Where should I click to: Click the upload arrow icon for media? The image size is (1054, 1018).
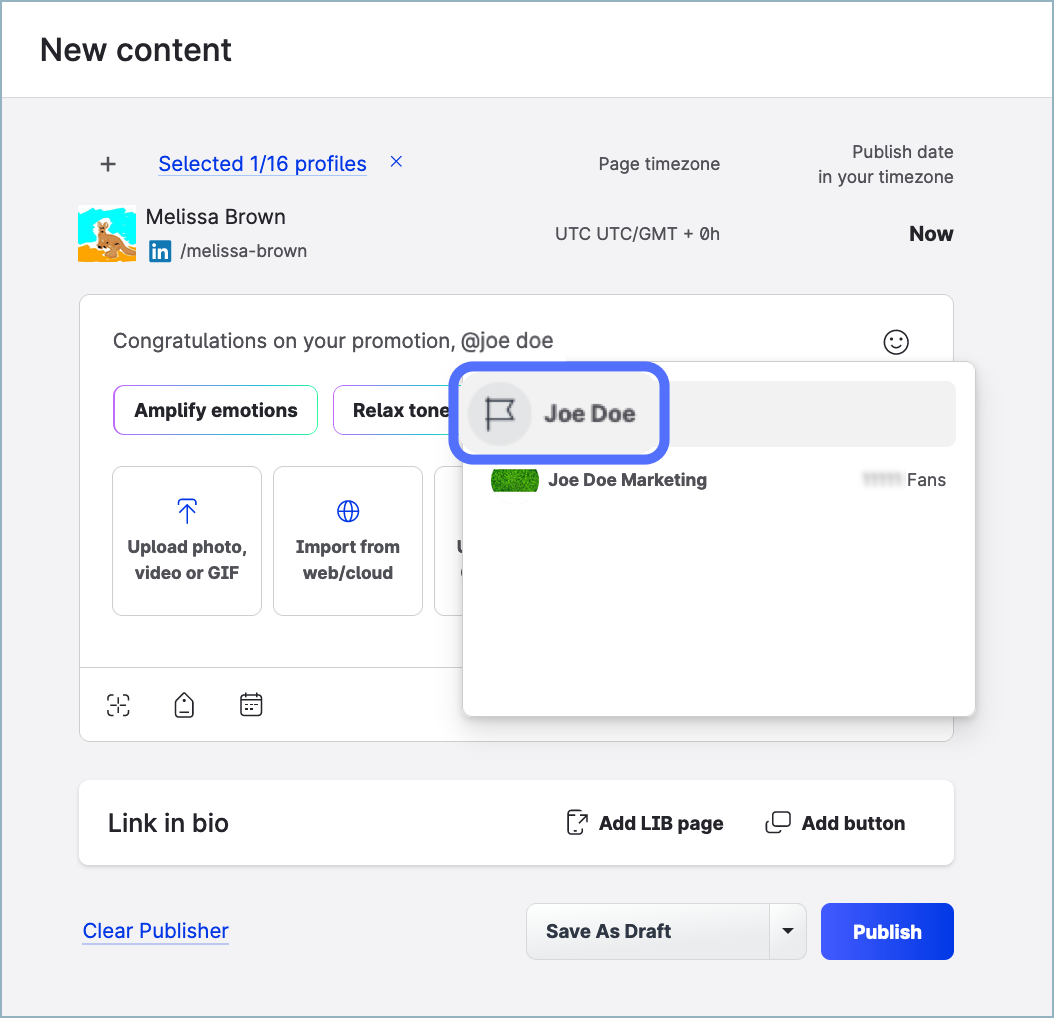click(187, 511)
